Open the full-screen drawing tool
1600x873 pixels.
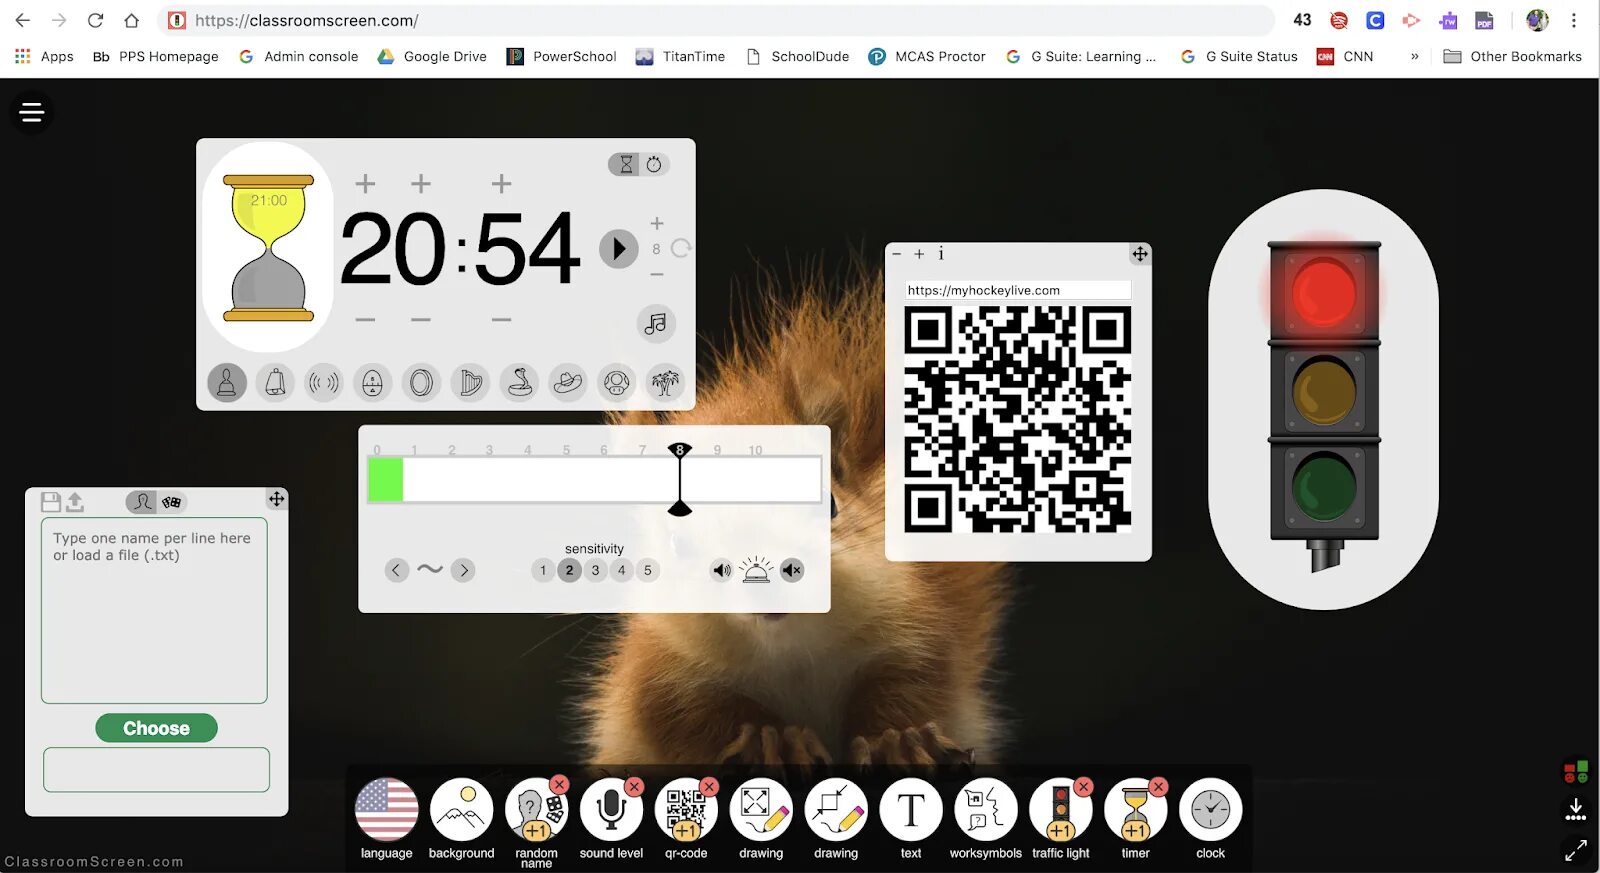761,810
